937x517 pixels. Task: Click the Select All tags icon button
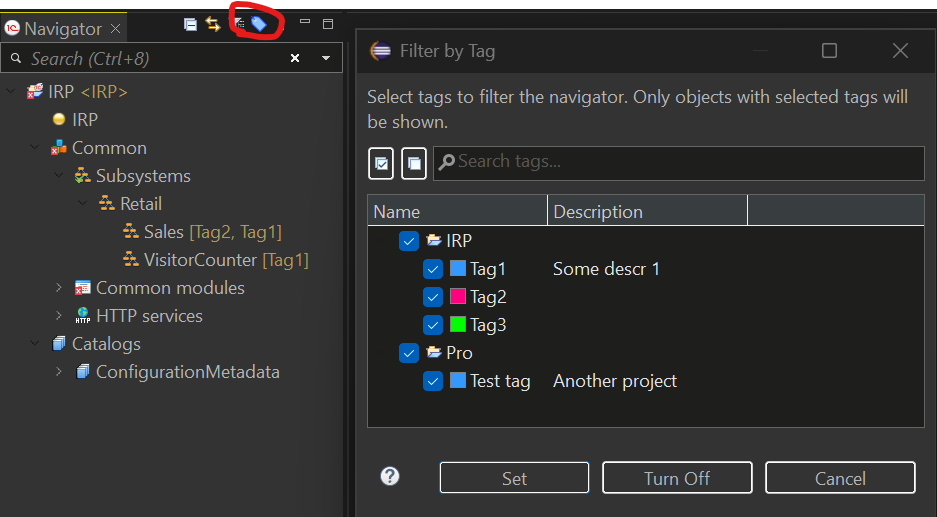click(x=381, y=163)
